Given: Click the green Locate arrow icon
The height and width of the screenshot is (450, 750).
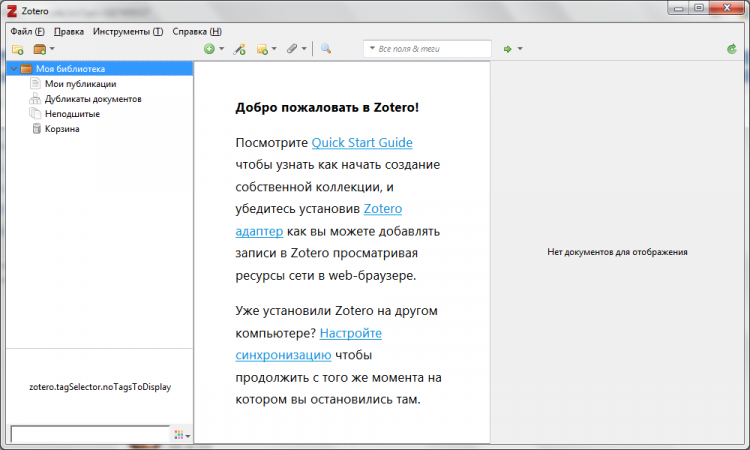Looking at the screenshot, I should click(x=508, y=49).
